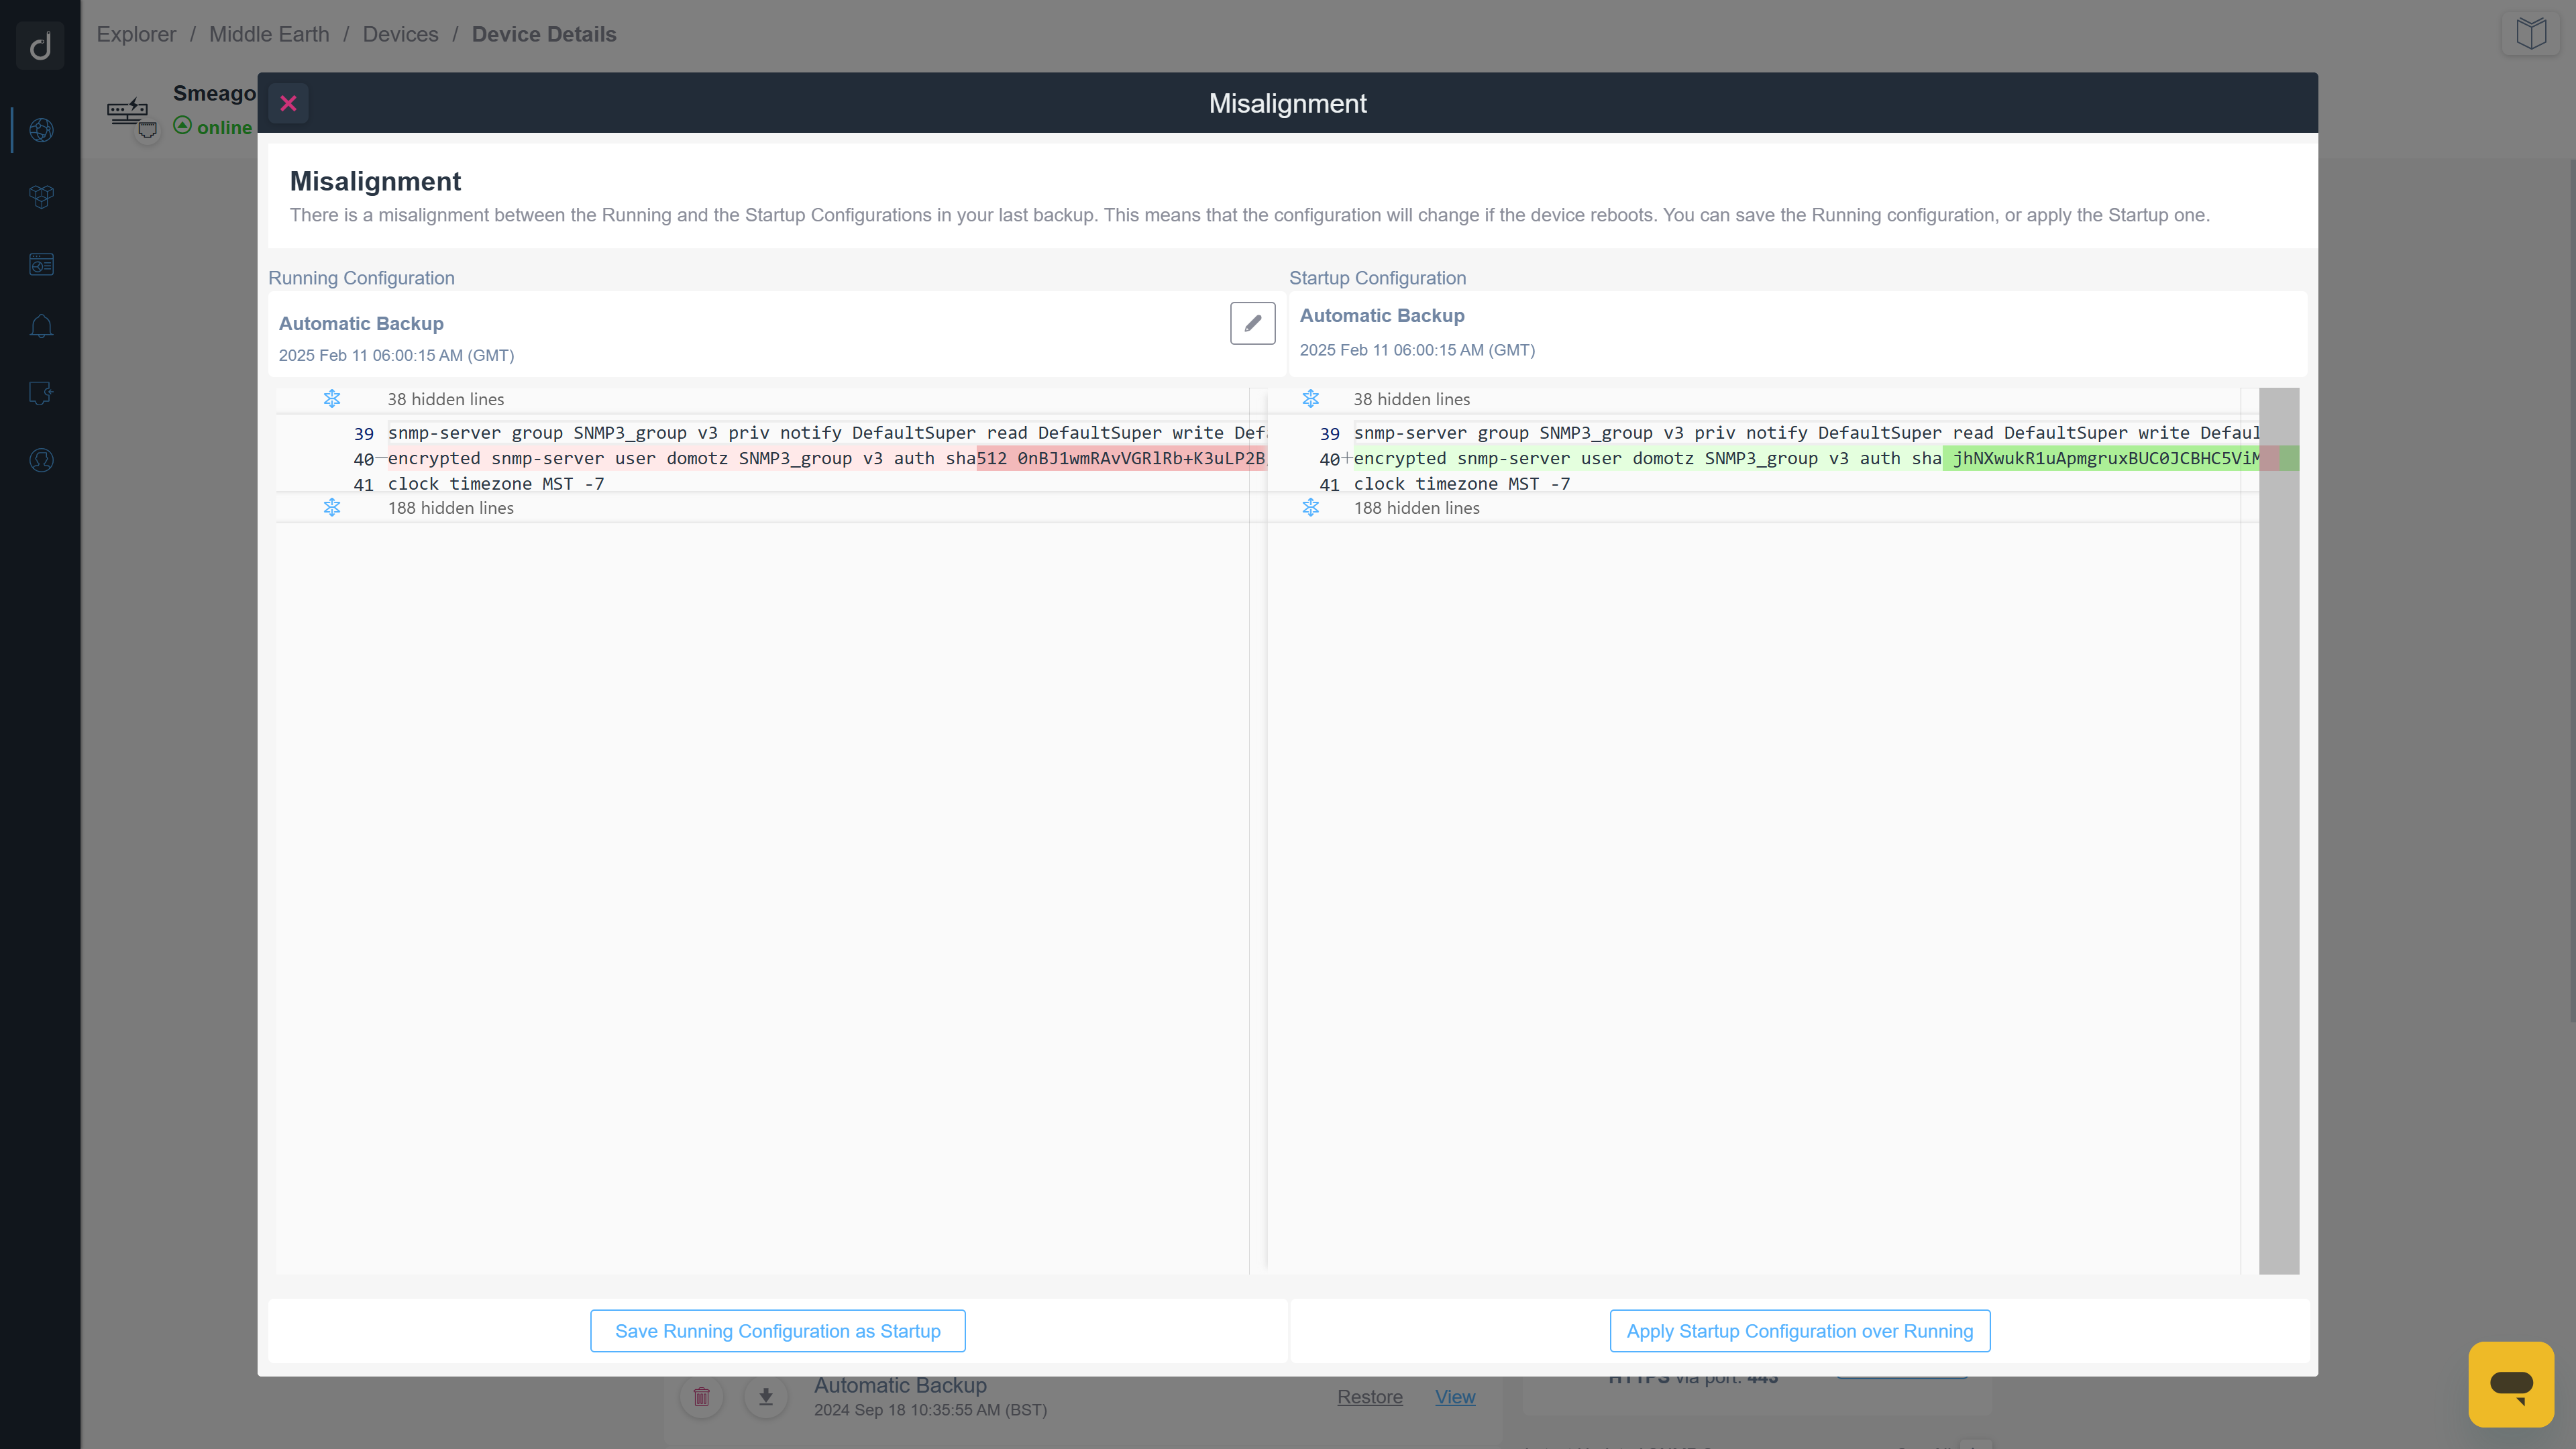Open the Integrations puzzle icon in the sidebar
Screen dimensions: 2576x1449
(41, 393)
